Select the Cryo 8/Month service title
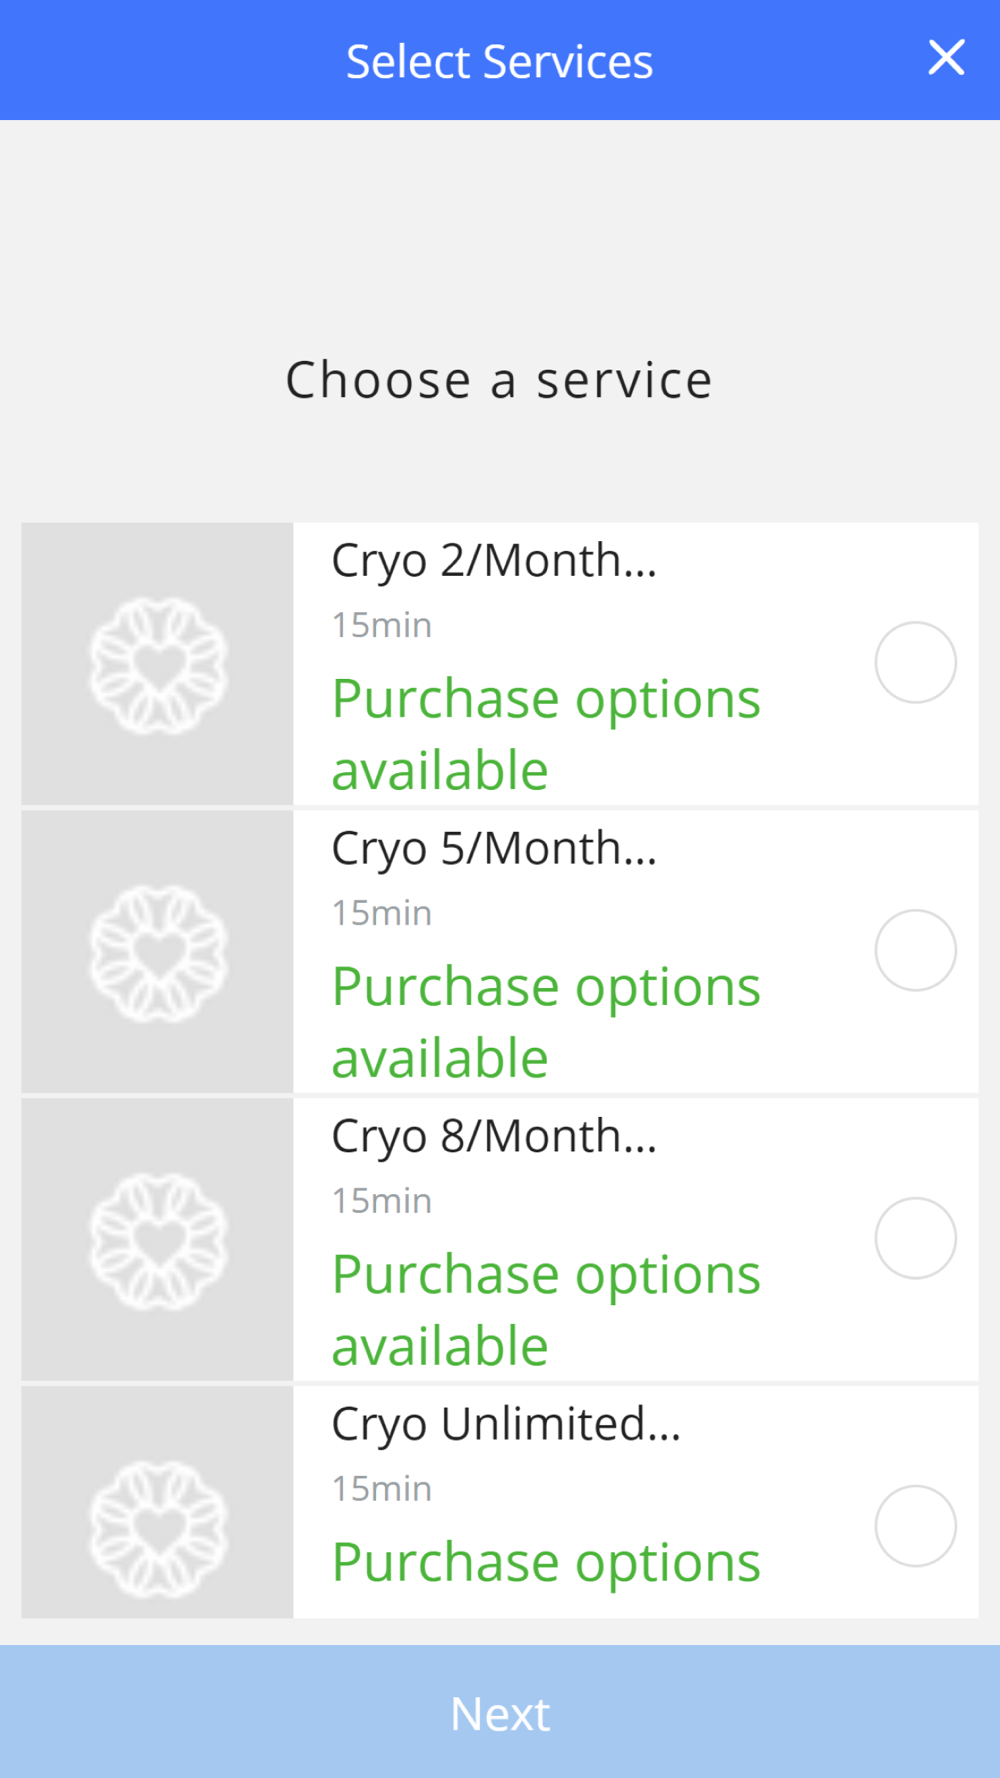The width and height of the screenshot is (1000, 1778). click(494, 1137)
